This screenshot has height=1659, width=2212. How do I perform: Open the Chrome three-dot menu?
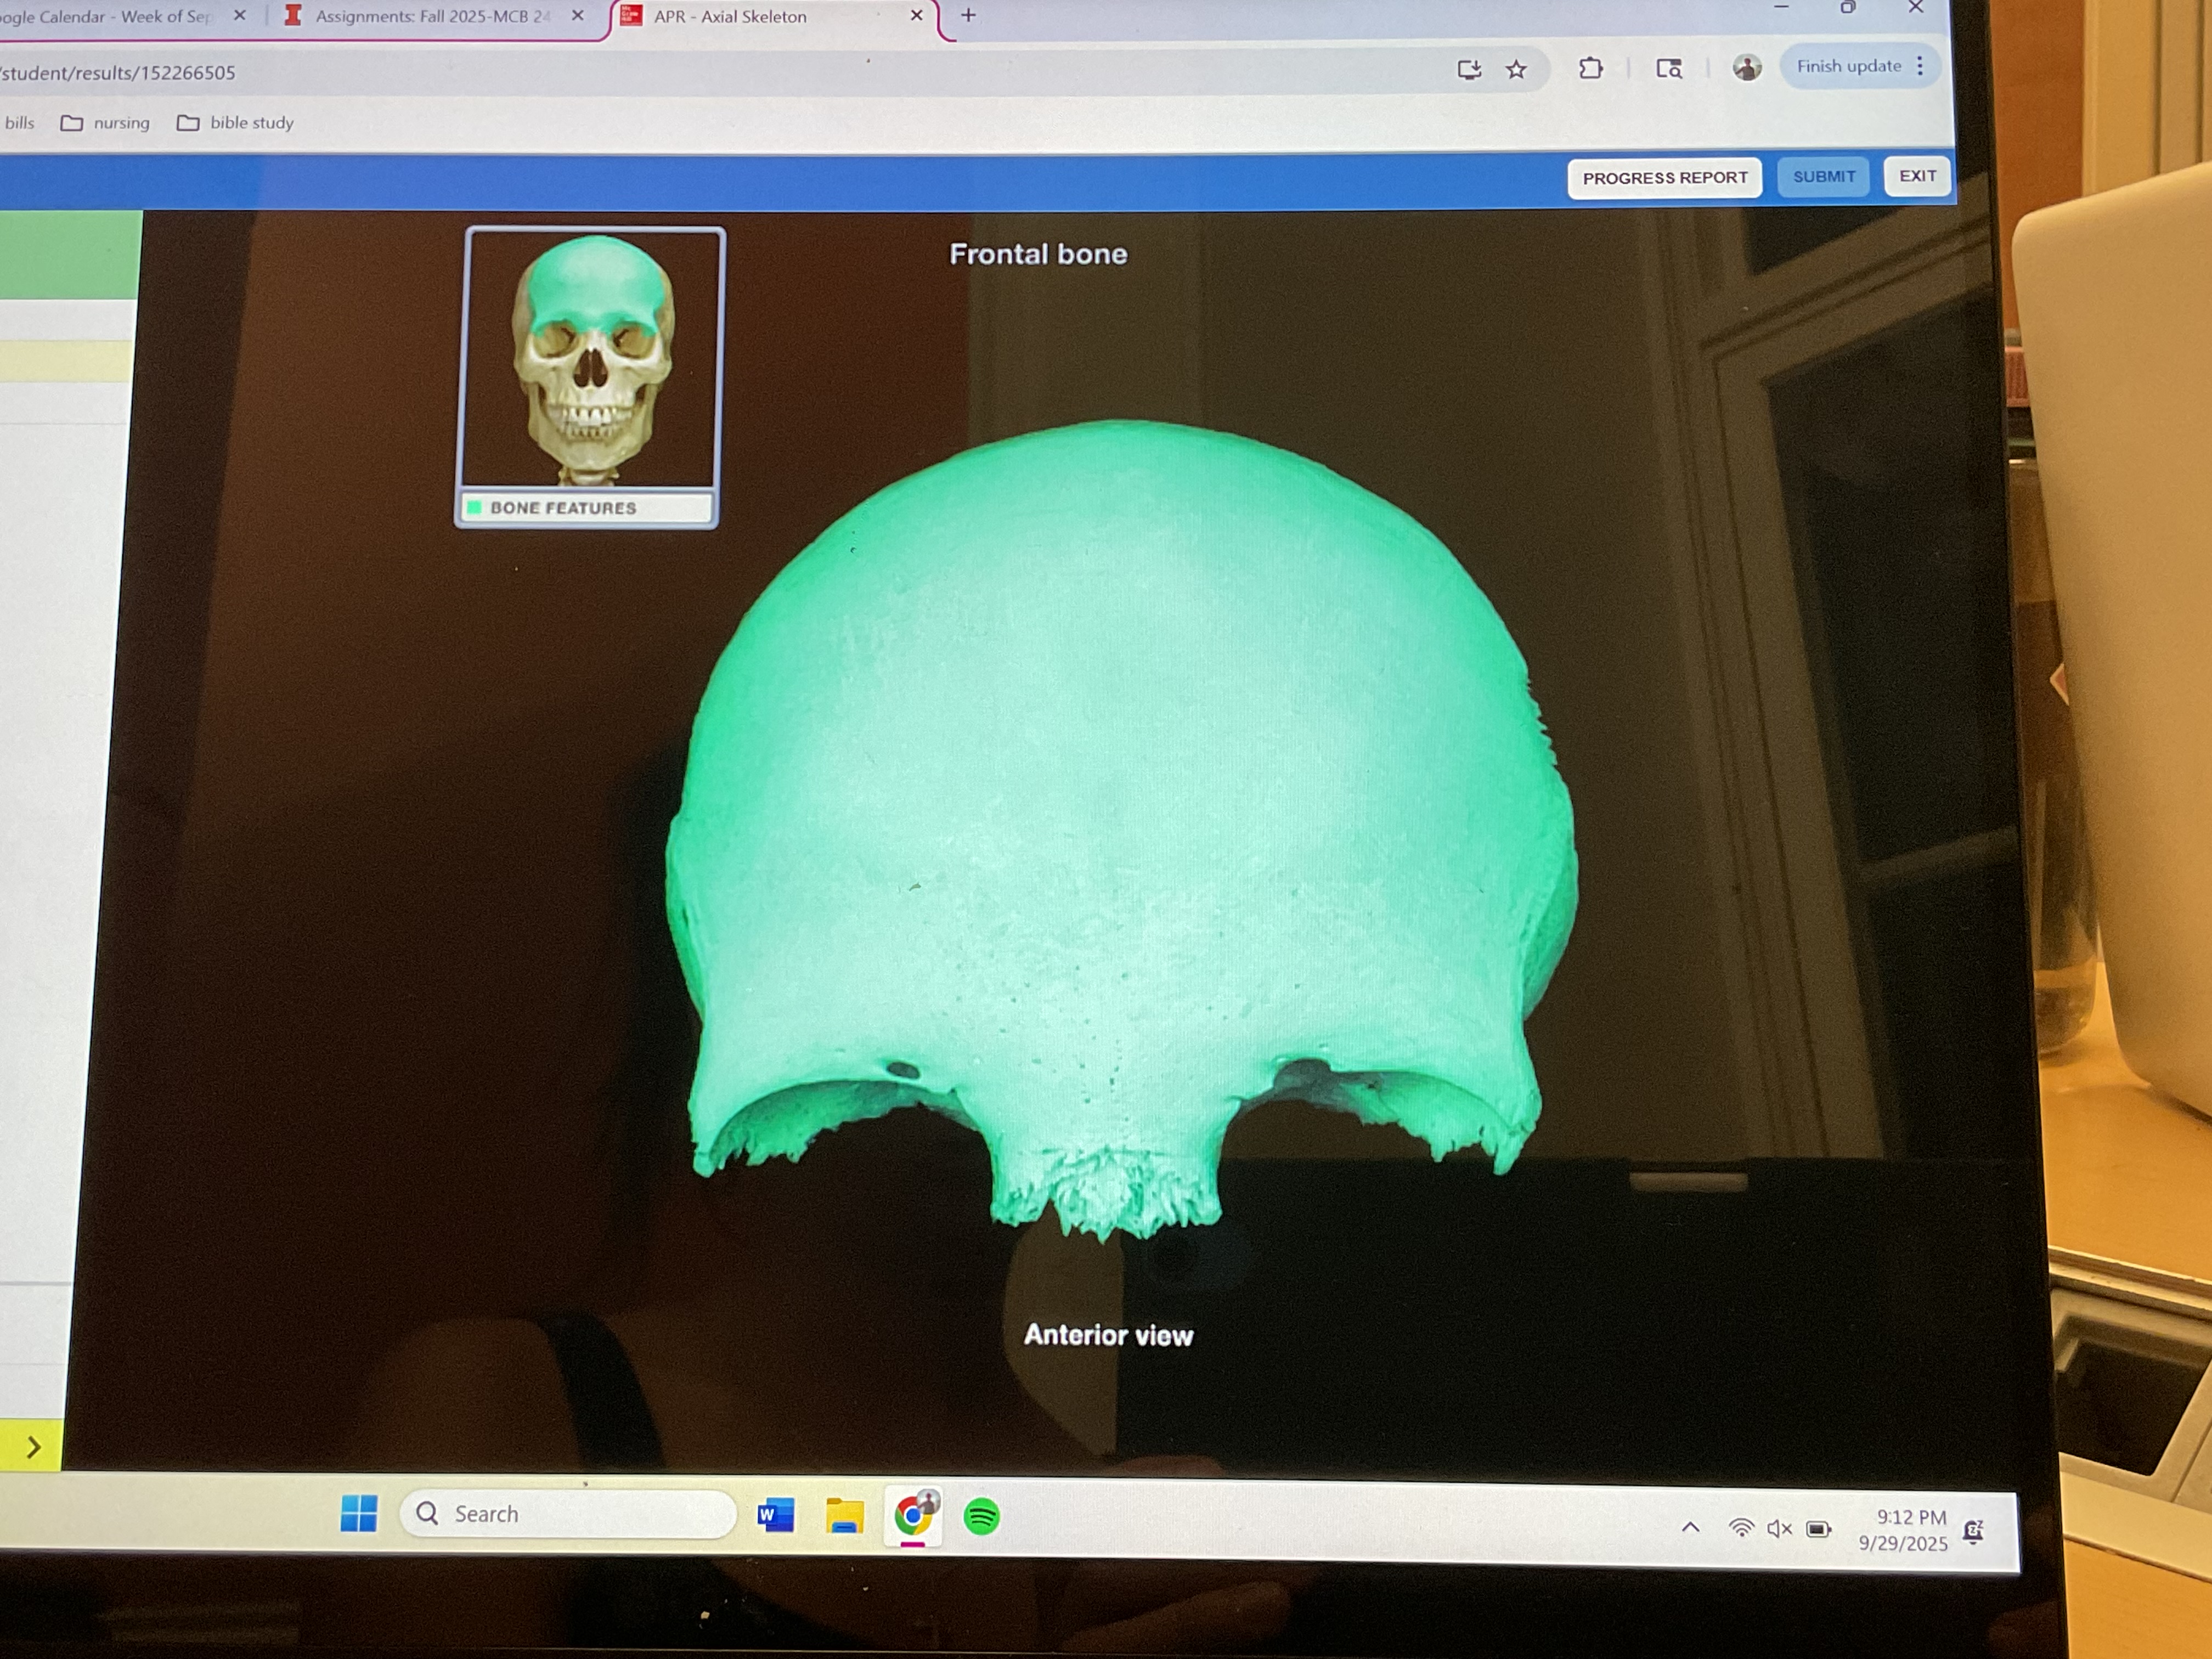[1919, 66]
